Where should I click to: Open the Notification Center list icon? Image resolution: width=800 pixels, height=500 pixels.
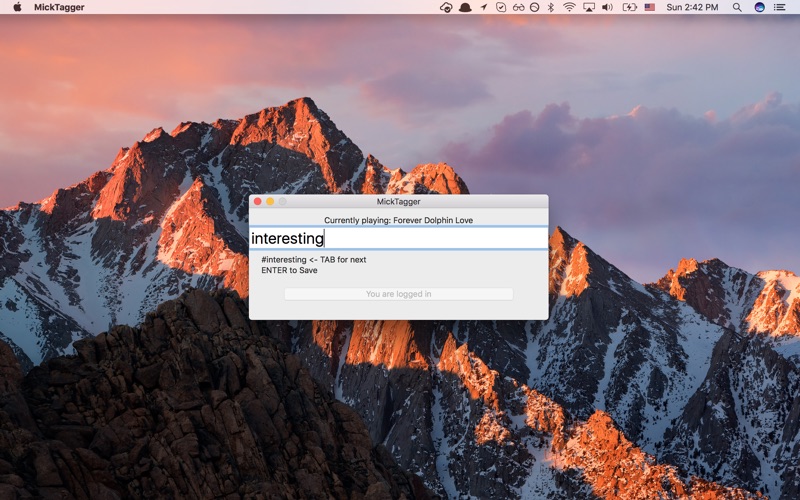[779, 7]
